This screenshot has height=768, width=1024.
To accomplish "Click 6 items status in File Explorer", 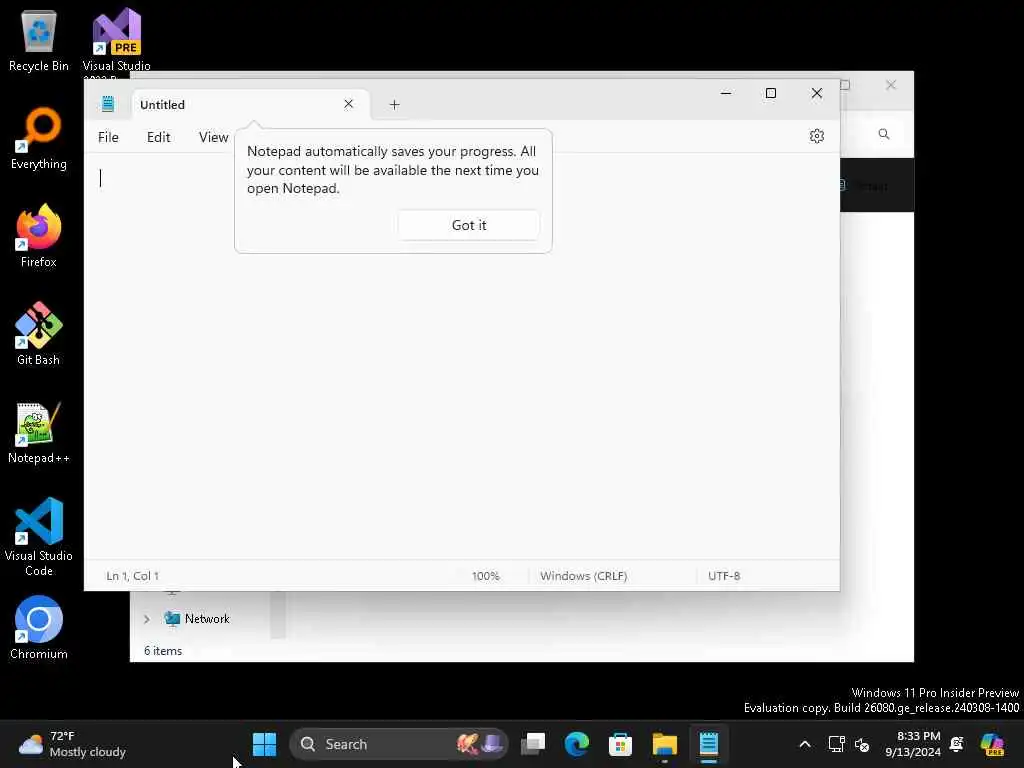I will (x=163, y=651).
